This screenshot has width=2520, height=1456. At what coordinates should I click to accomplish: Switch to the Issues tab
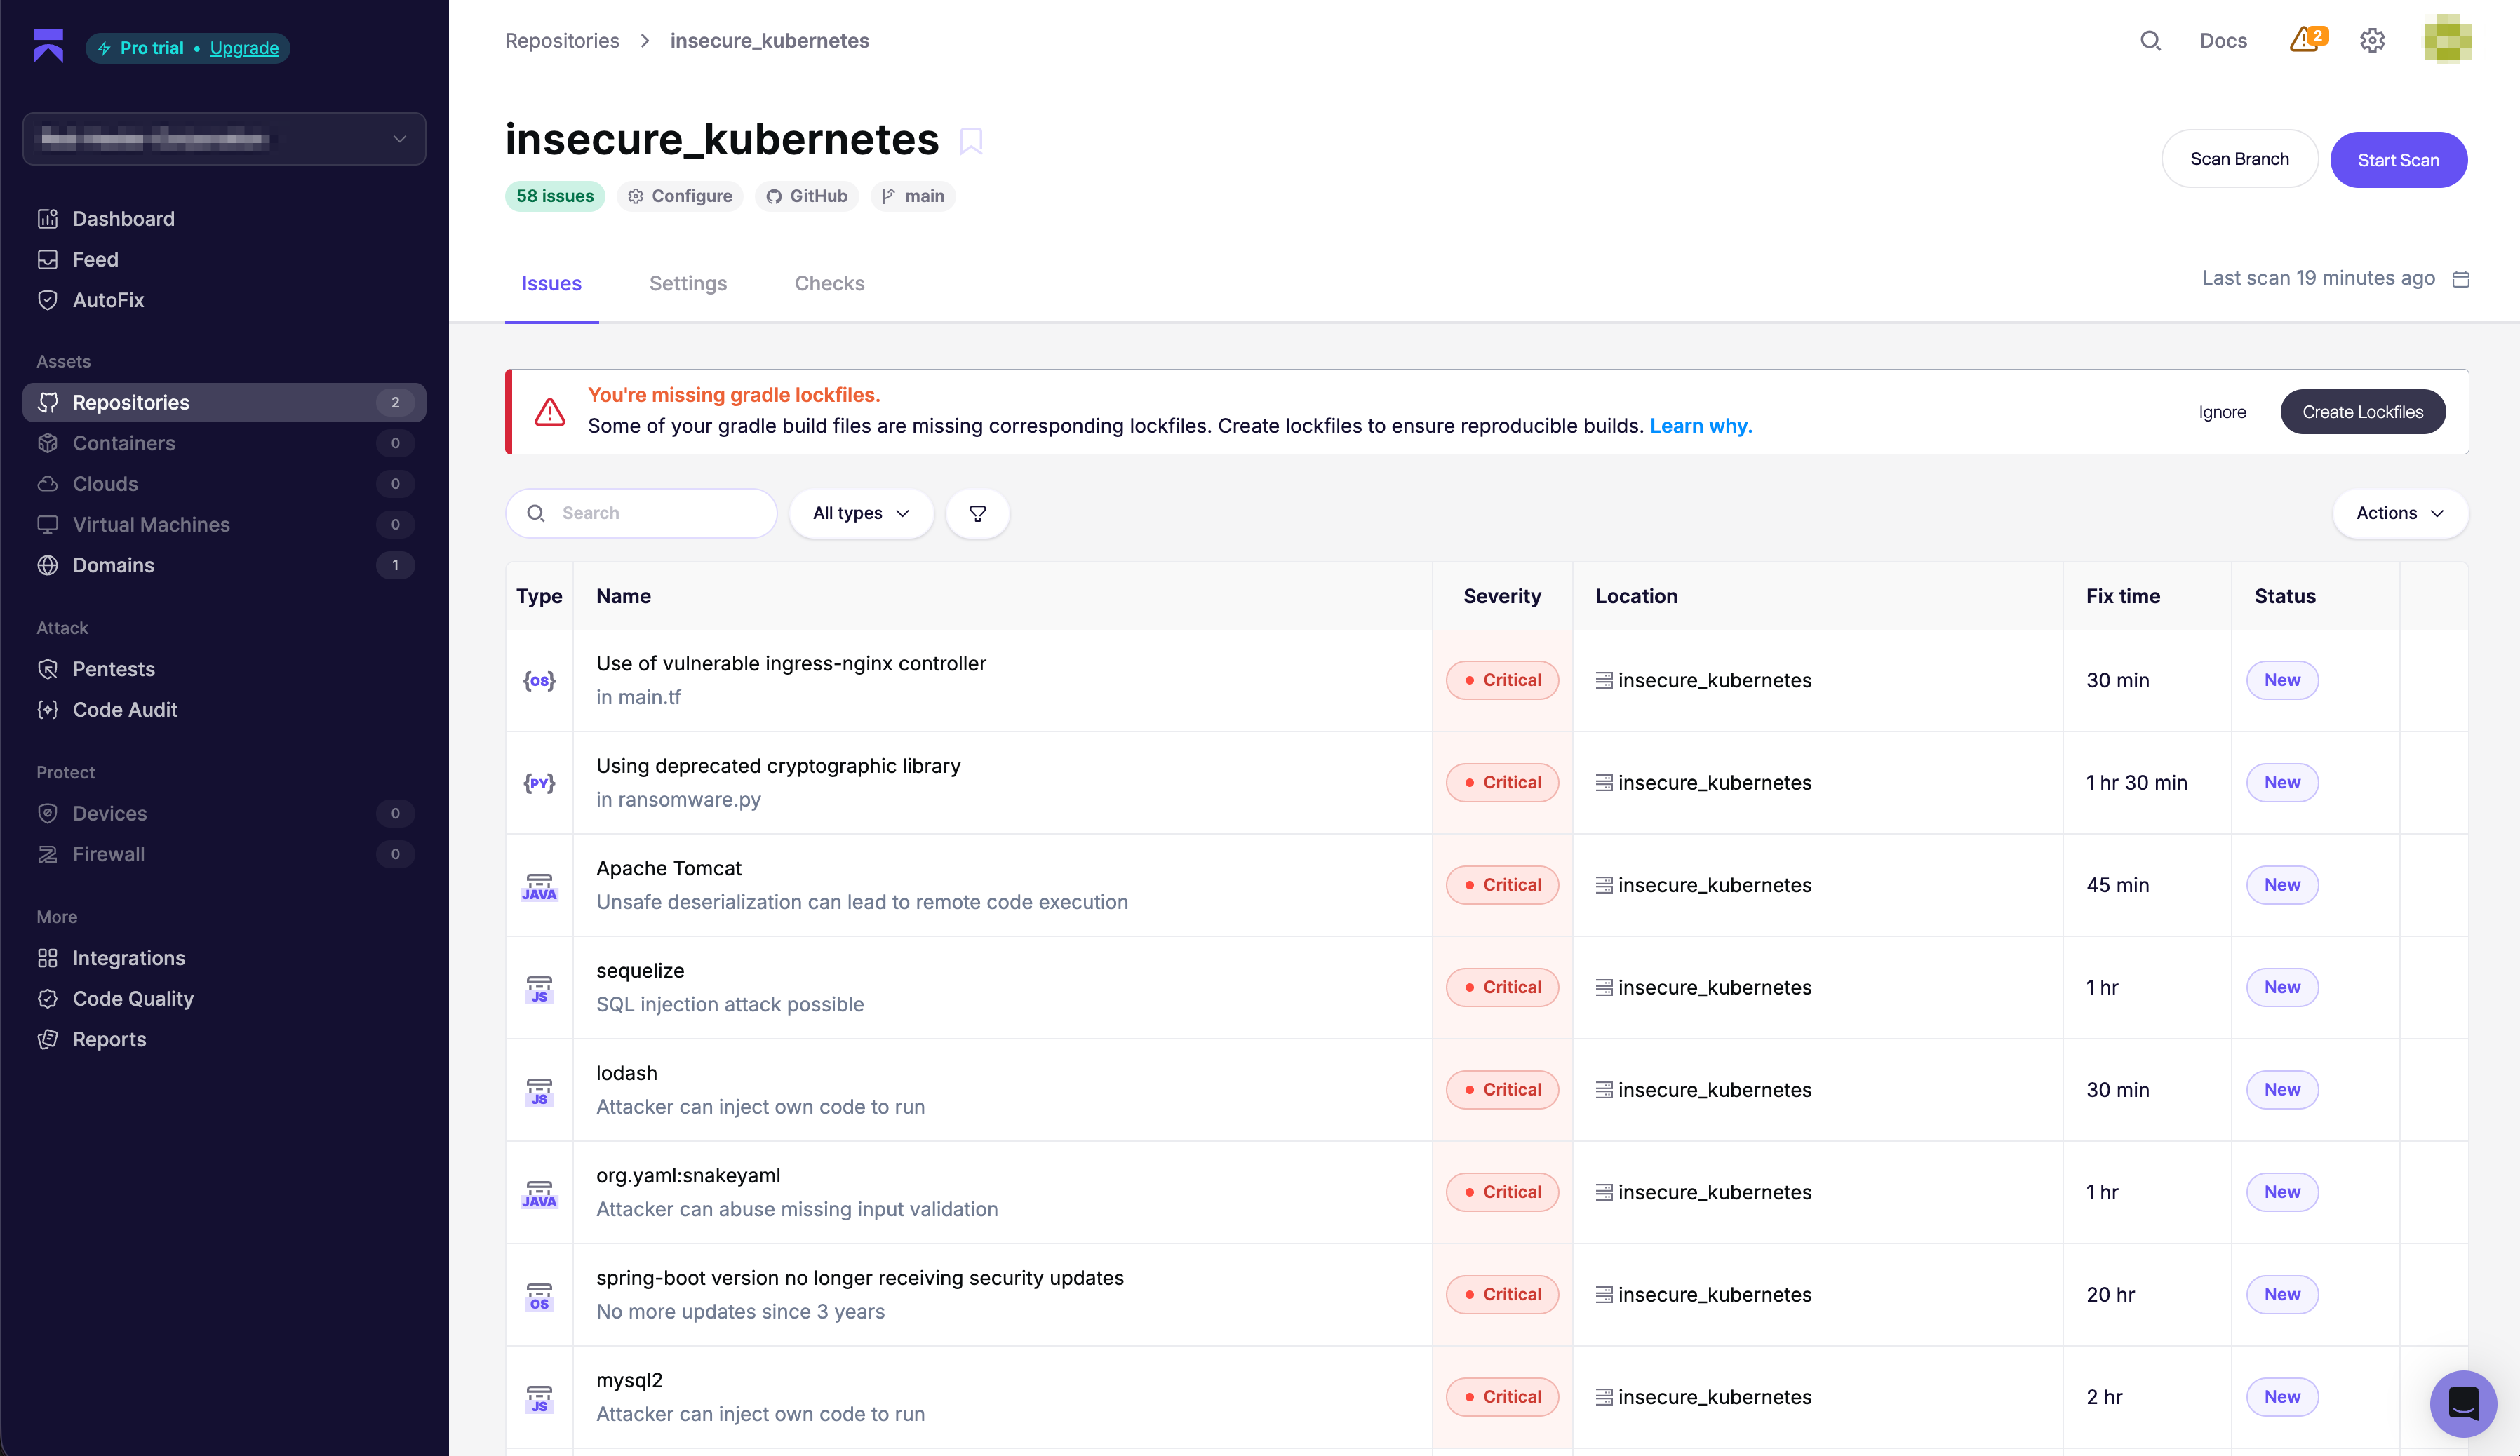tap(551, 283)
